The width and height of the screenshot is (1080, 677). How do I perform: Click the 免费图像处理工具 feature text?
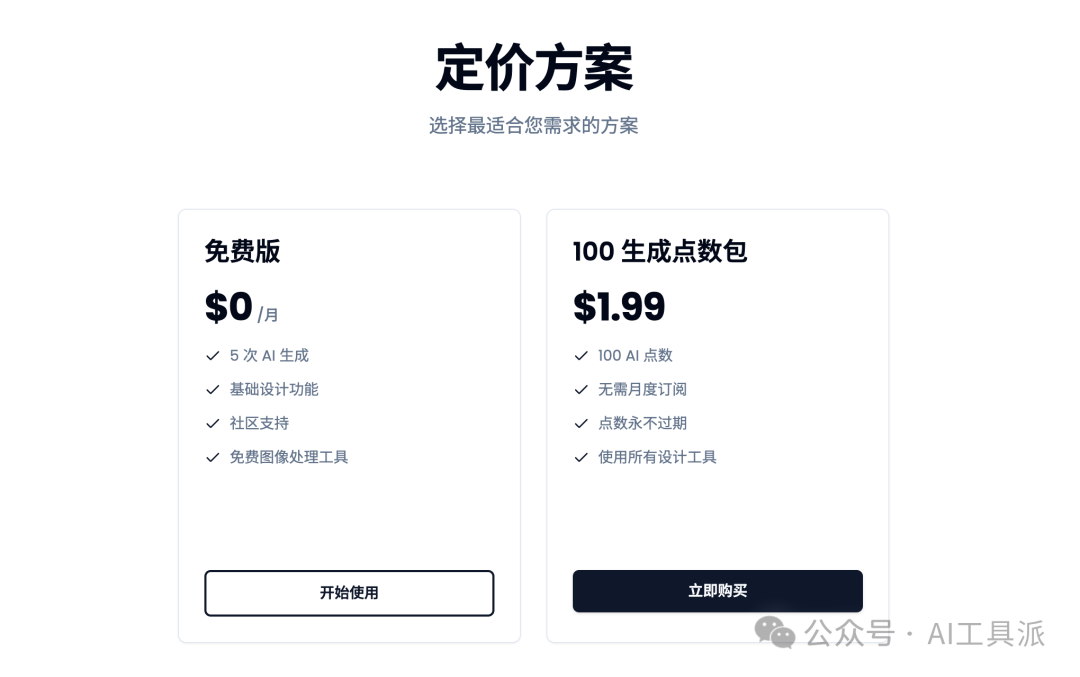click(x=289, y=457)
